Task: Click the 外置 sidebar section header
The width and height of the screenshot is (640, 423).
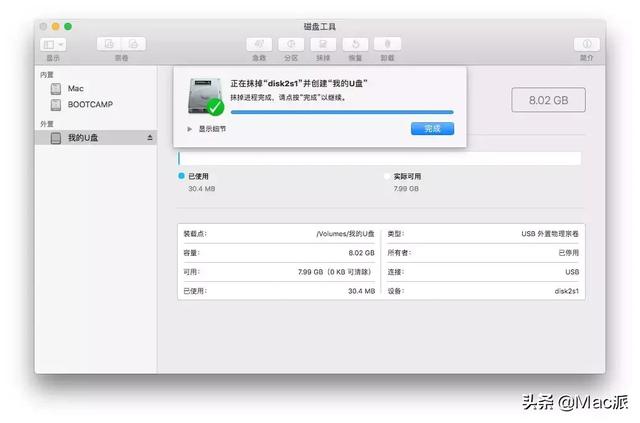Action: coord(47,124)
